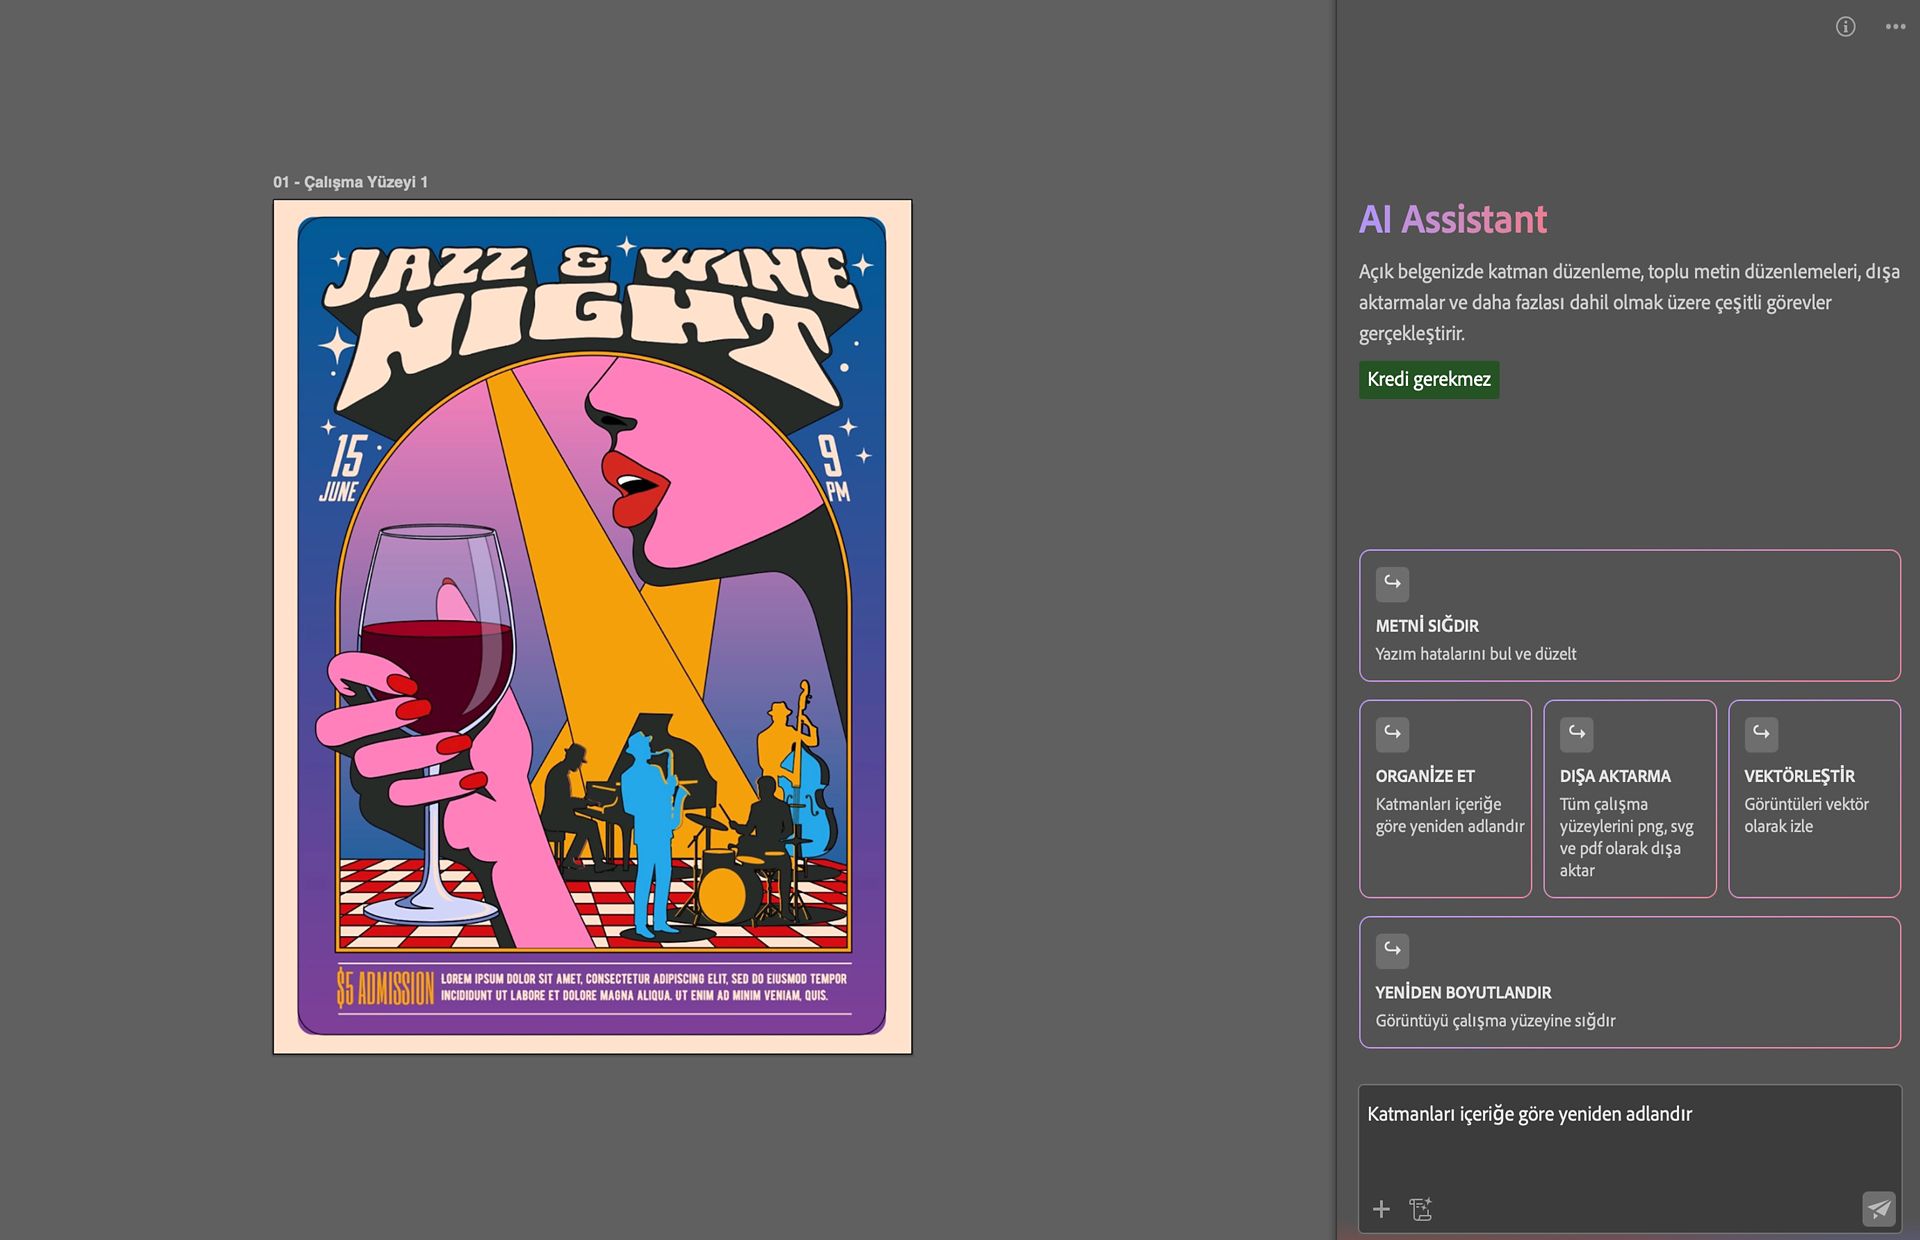Viewport: 1920px width, 1240px height.
Task: Click into the AI prompt text field
Action: pos(1629,1138)
